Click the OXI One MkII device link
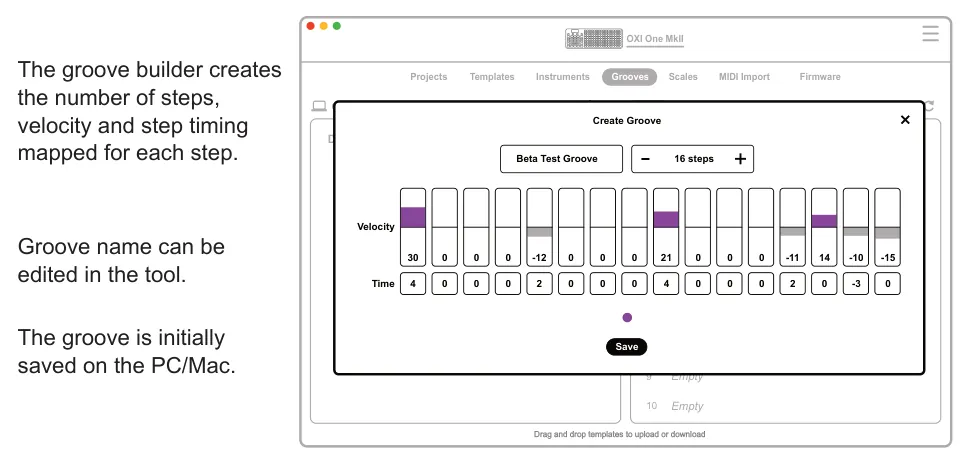This screenshot has width=968, height=464. click(655, 39)
